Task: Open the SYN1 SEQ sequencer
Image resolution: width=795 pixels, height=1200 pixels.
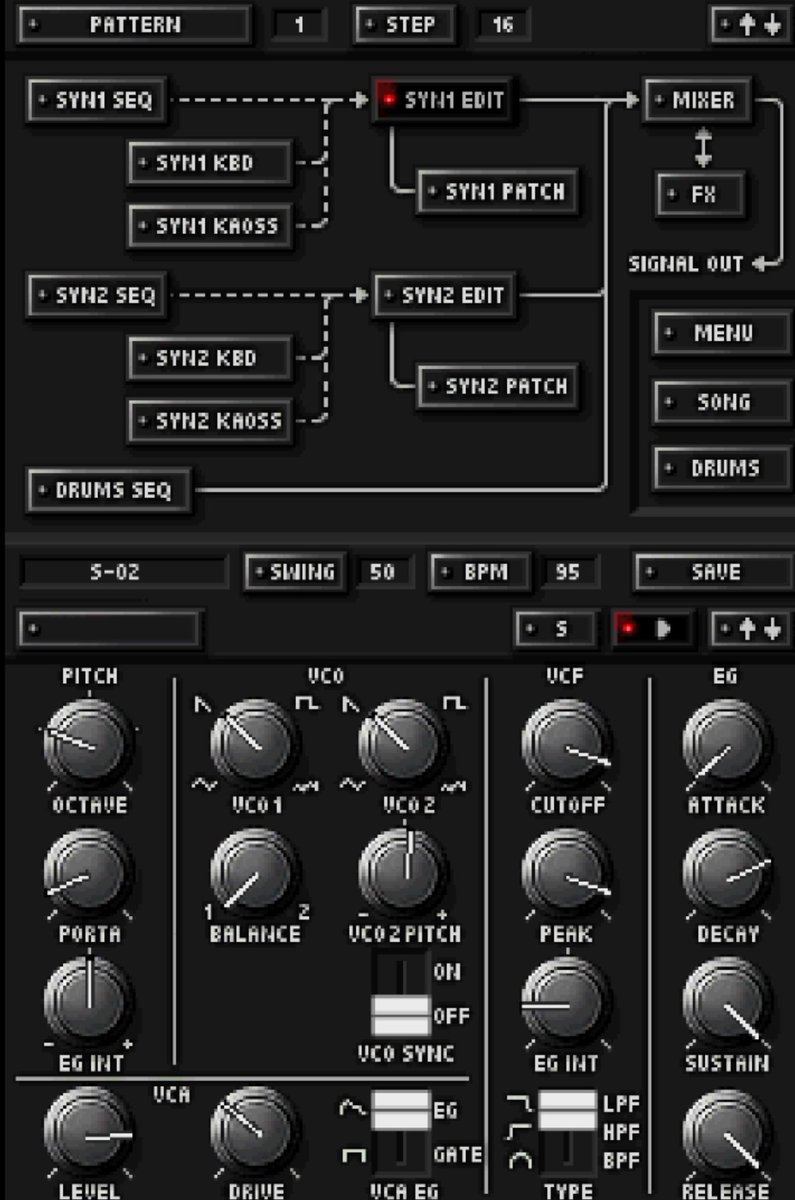Action: pyautogui.click(x=96, y=101)
